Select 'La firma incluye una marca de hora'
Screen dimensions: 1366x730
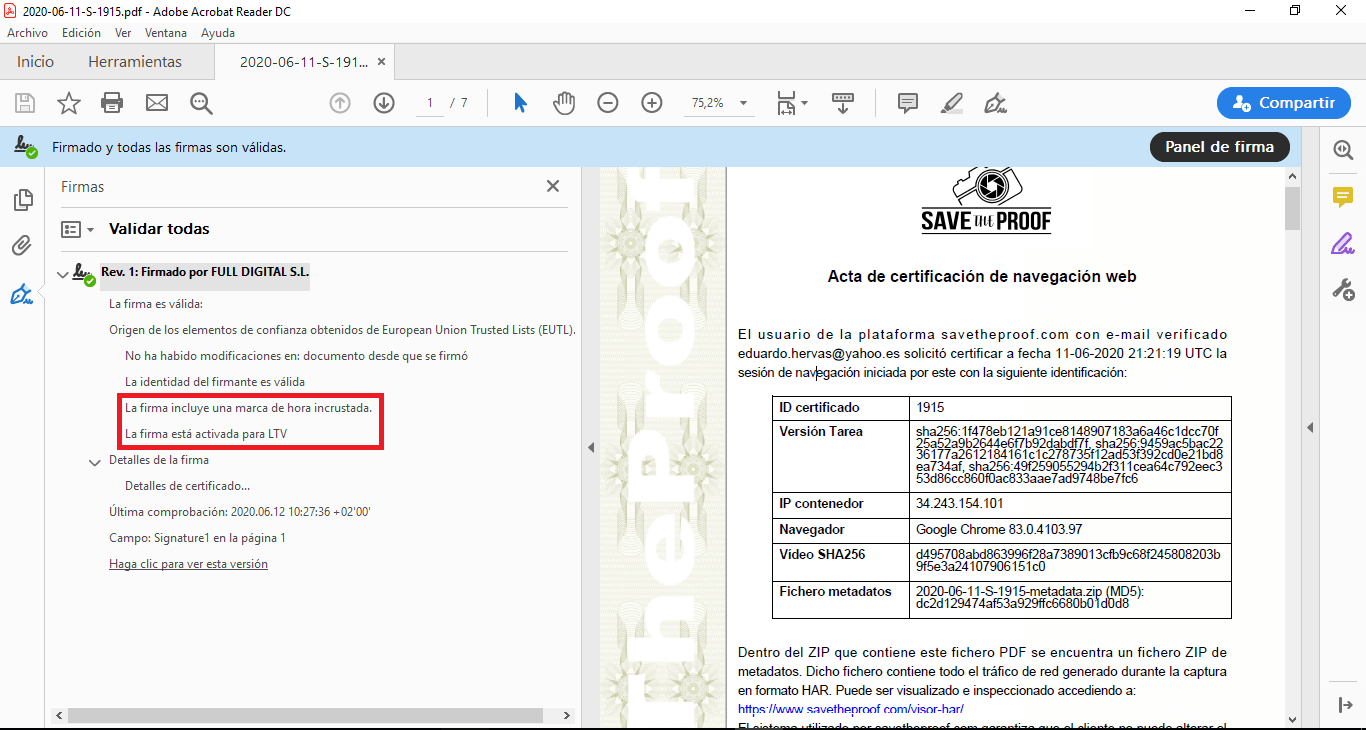click(248, 408)
